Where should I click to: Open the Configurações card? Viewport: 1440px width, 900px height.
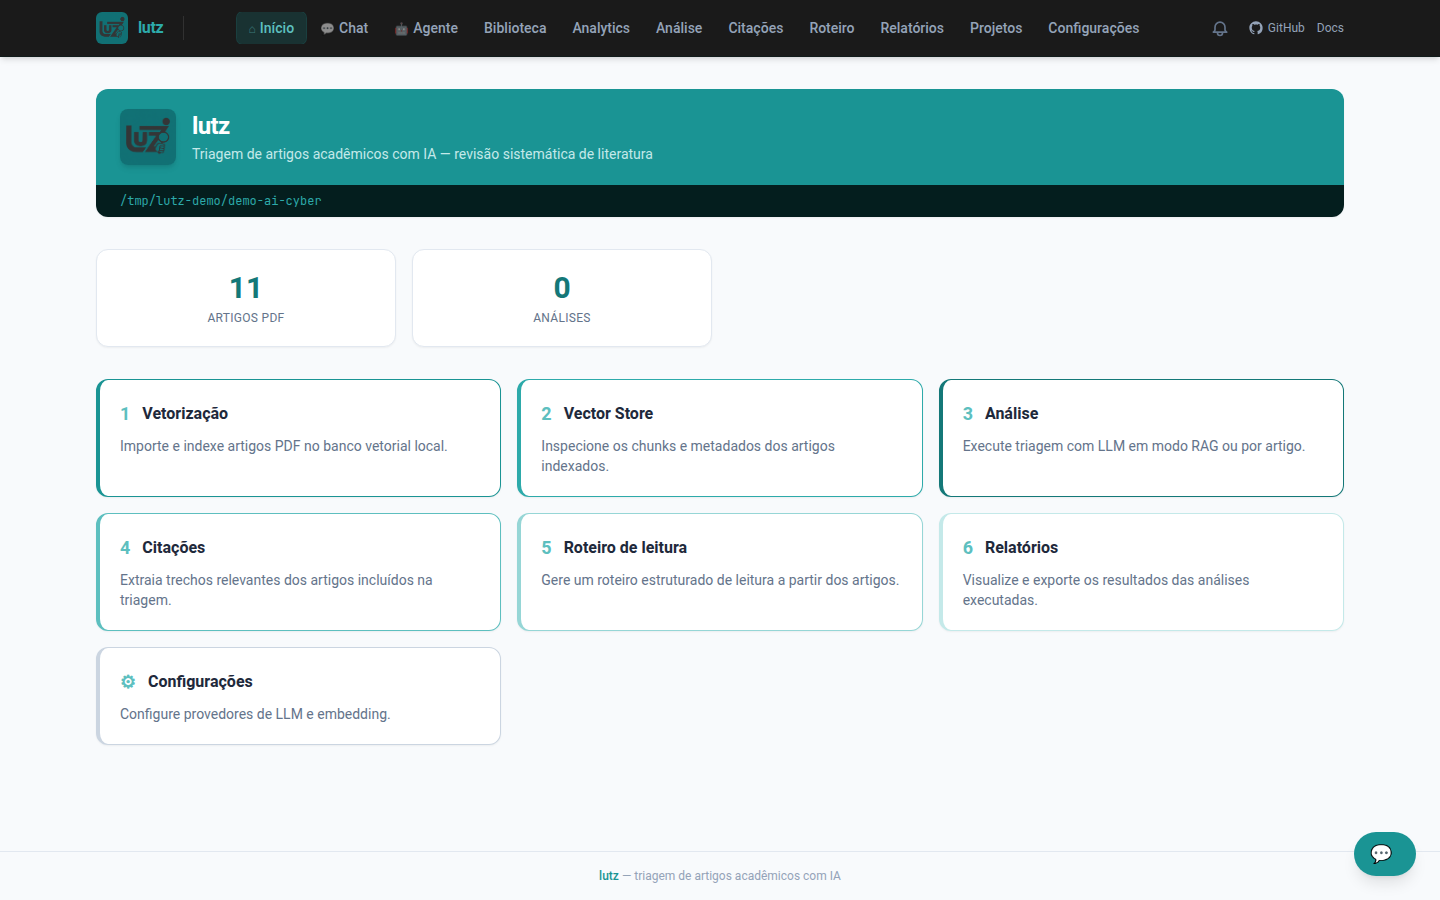[x=298, y=696]
